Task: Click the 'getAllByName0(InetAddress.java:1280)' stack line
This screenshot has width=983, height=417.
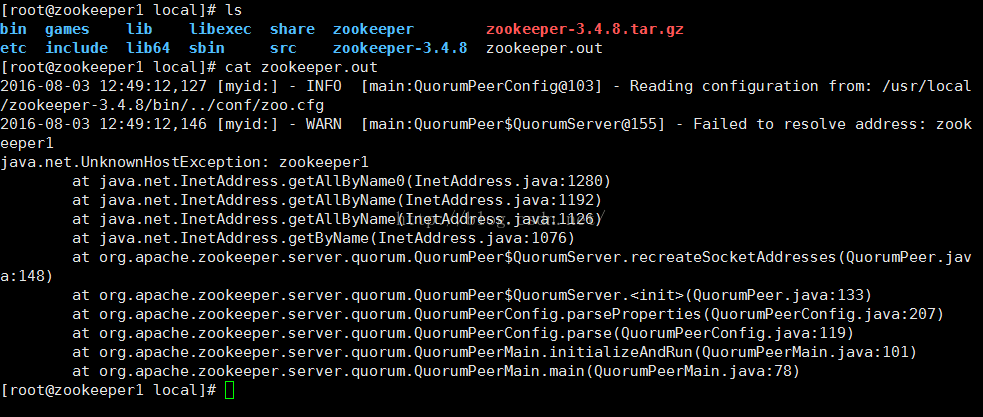Action: pos(342,181)
